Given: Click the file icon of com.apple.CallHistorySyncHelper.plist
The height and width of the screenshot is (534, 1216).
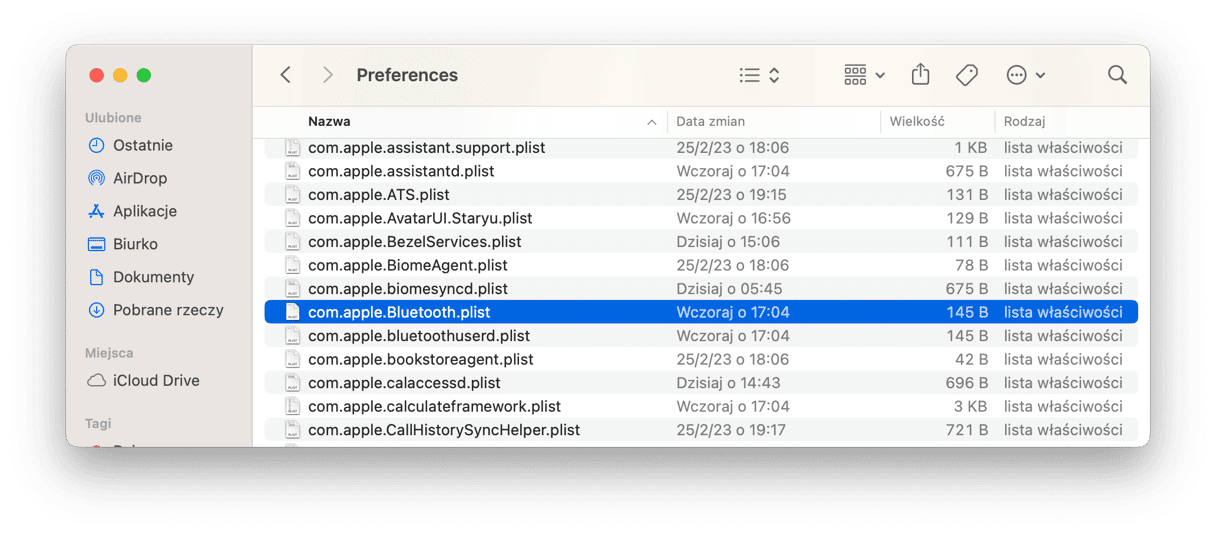Looking at the screenshot, I should pyautogui.click(x=292, y=429).
